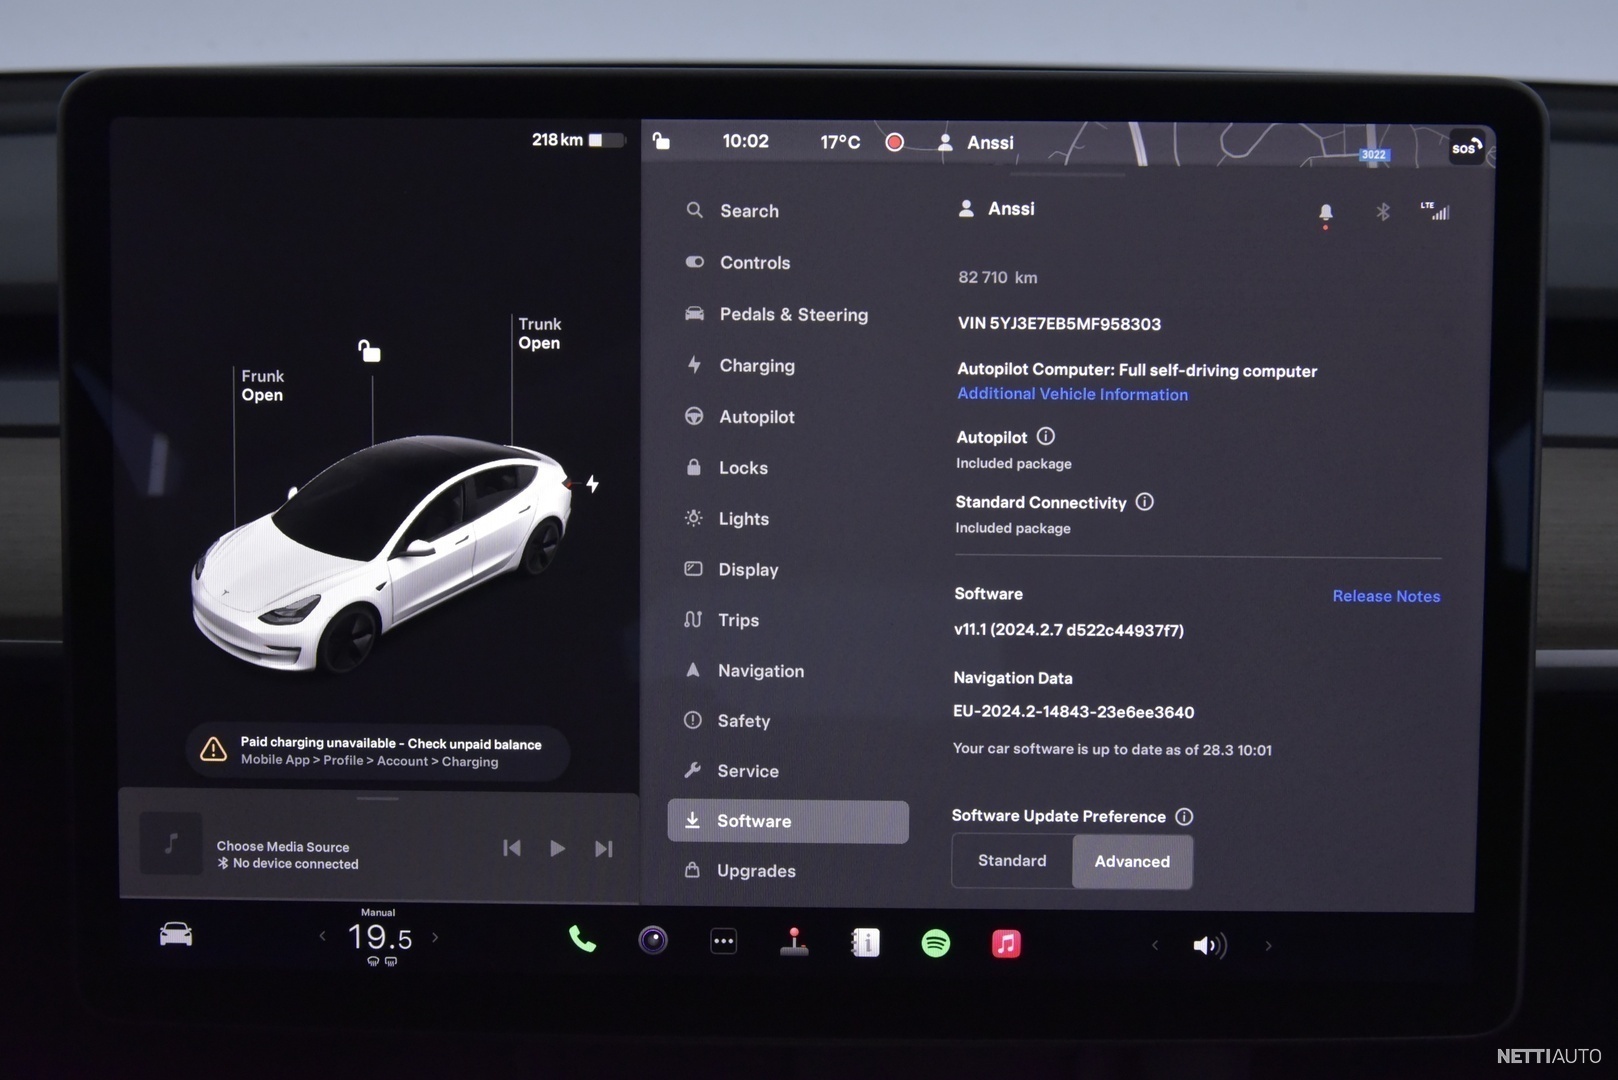This screenshot has width=1618, height=1080.
Task: Click the Search field in menu
Action: pos(749,211)
